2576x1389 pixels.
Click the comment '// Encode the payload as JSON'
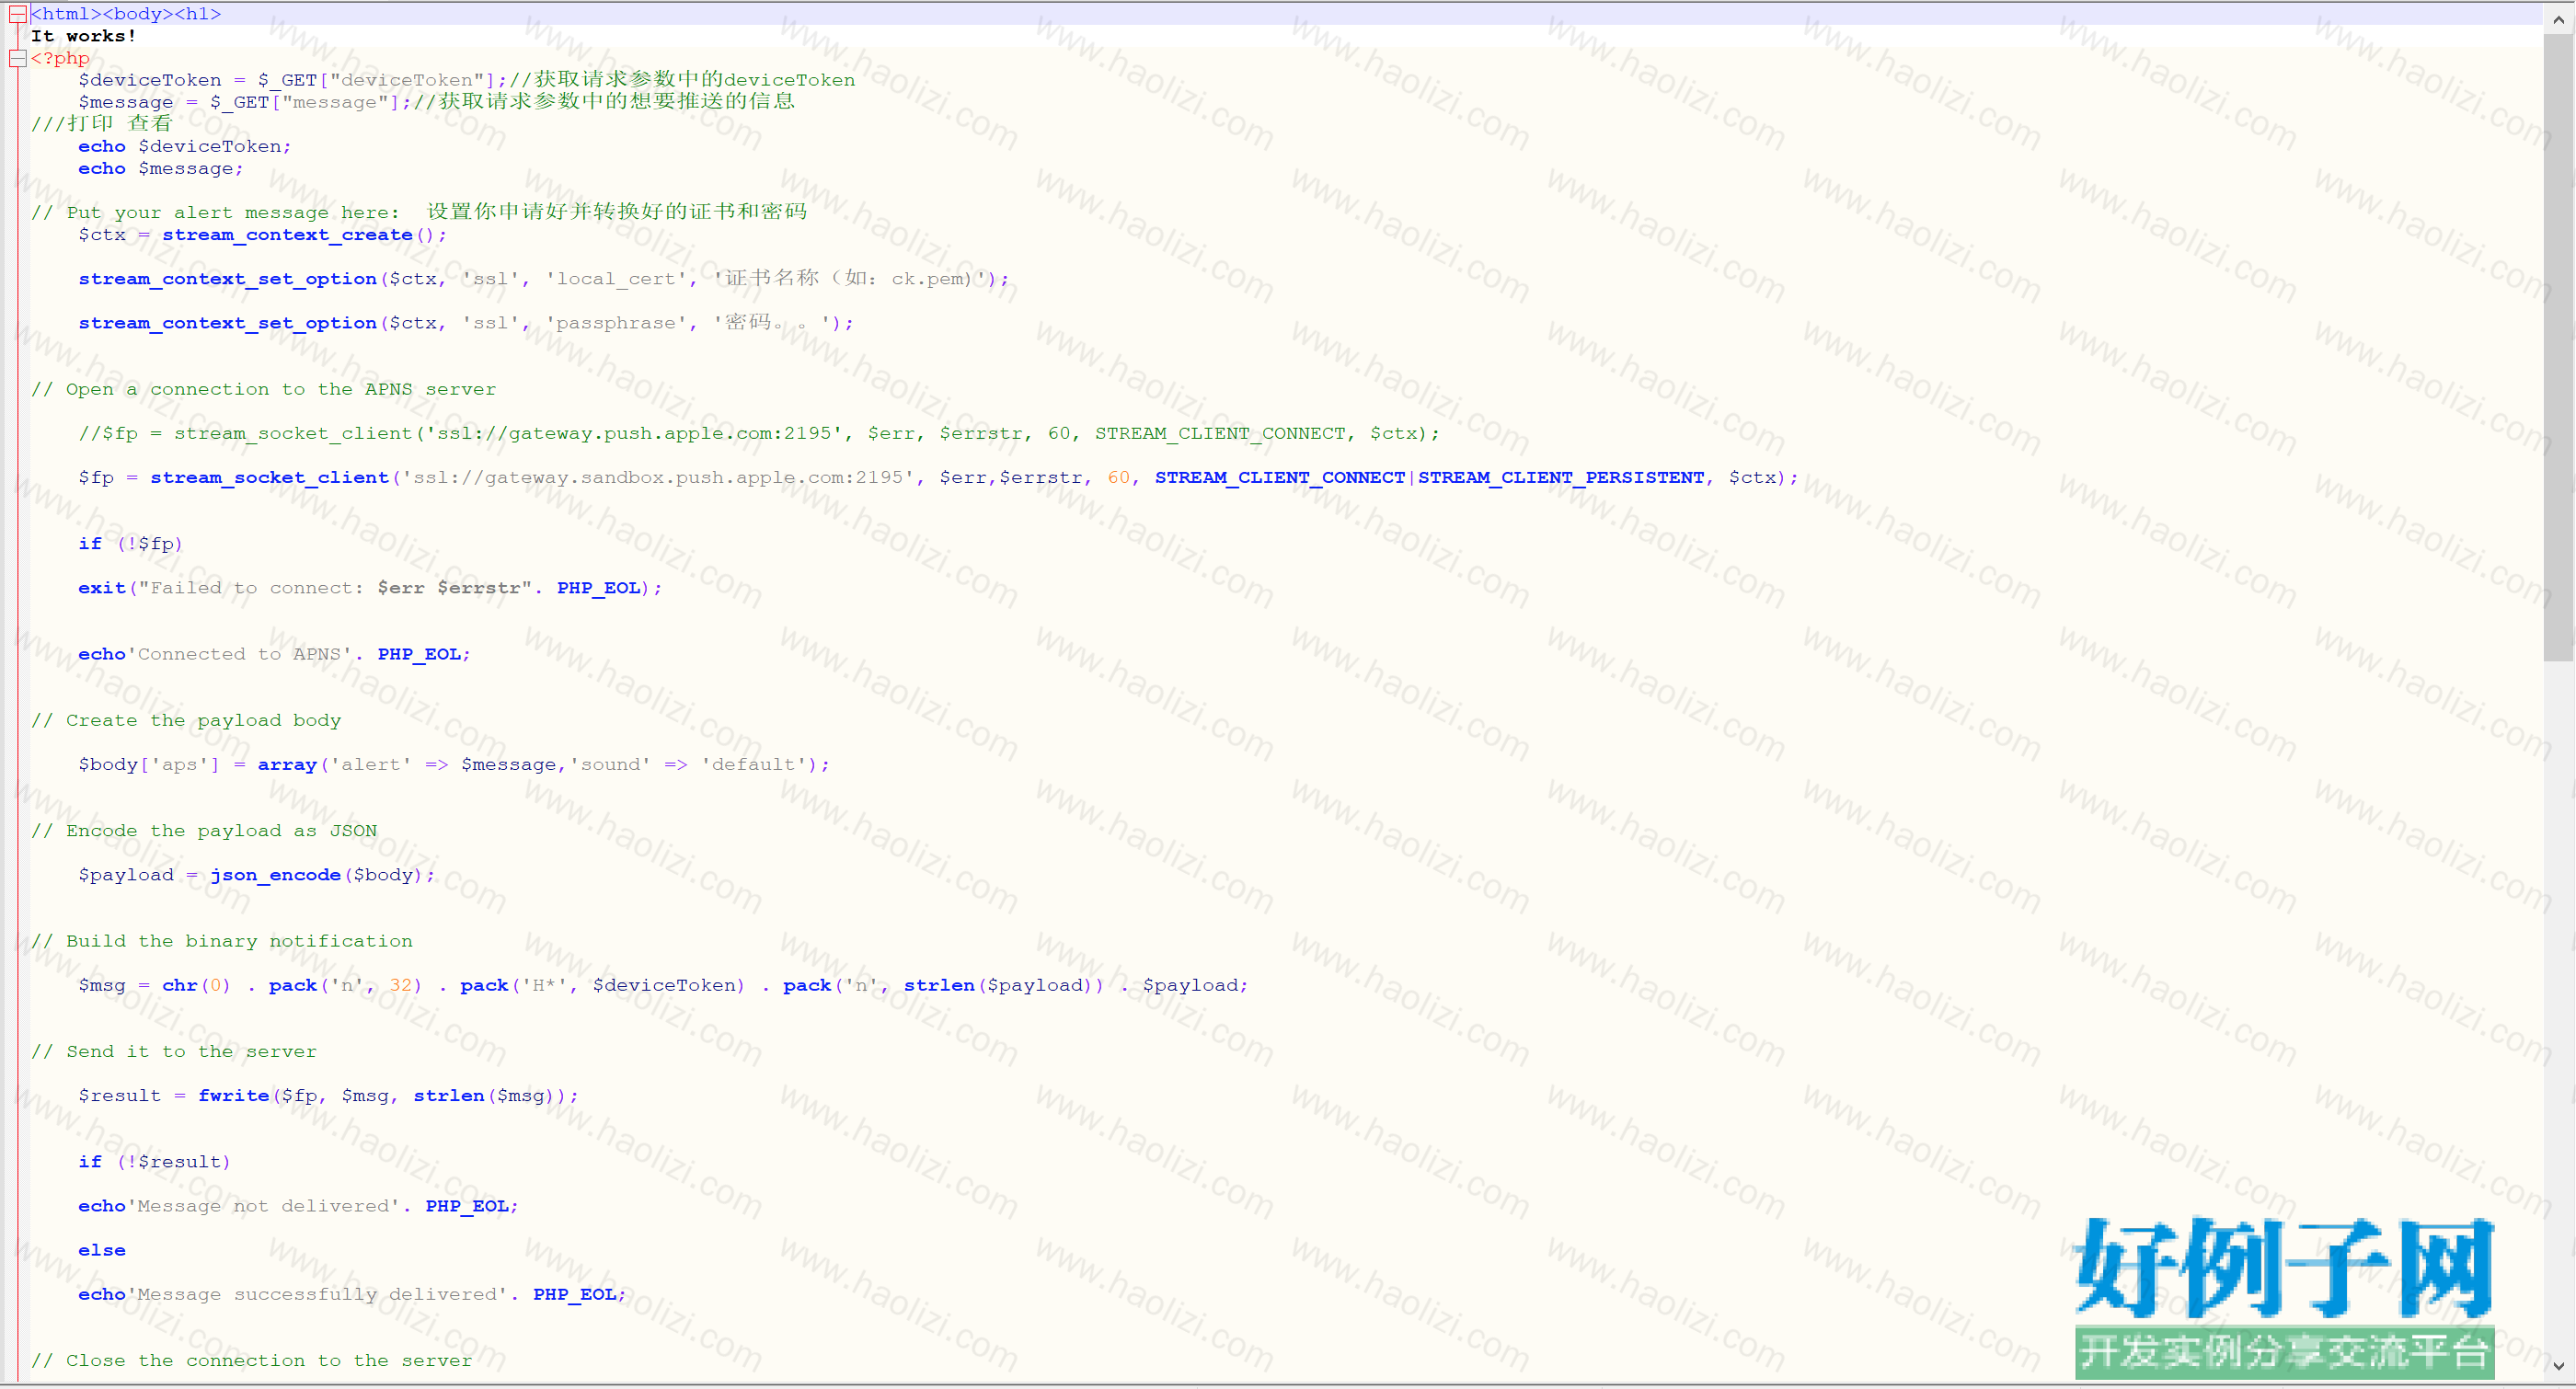[204, 831]
